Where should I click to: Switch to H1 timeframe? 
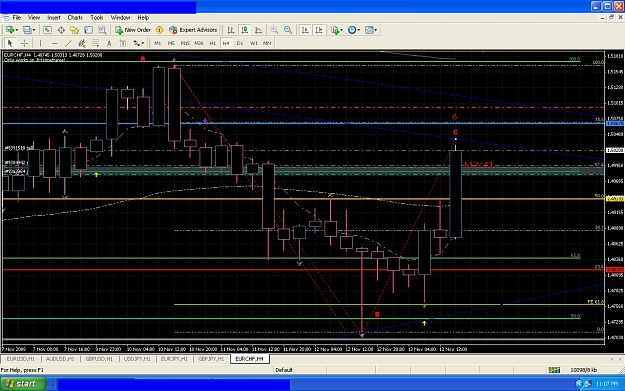212,43
